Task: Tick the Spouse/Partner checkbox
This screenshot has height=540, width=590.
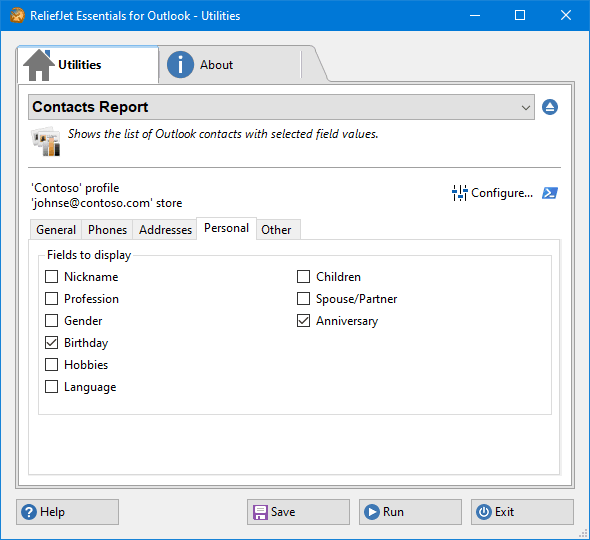Action: [x=303, y=299]
